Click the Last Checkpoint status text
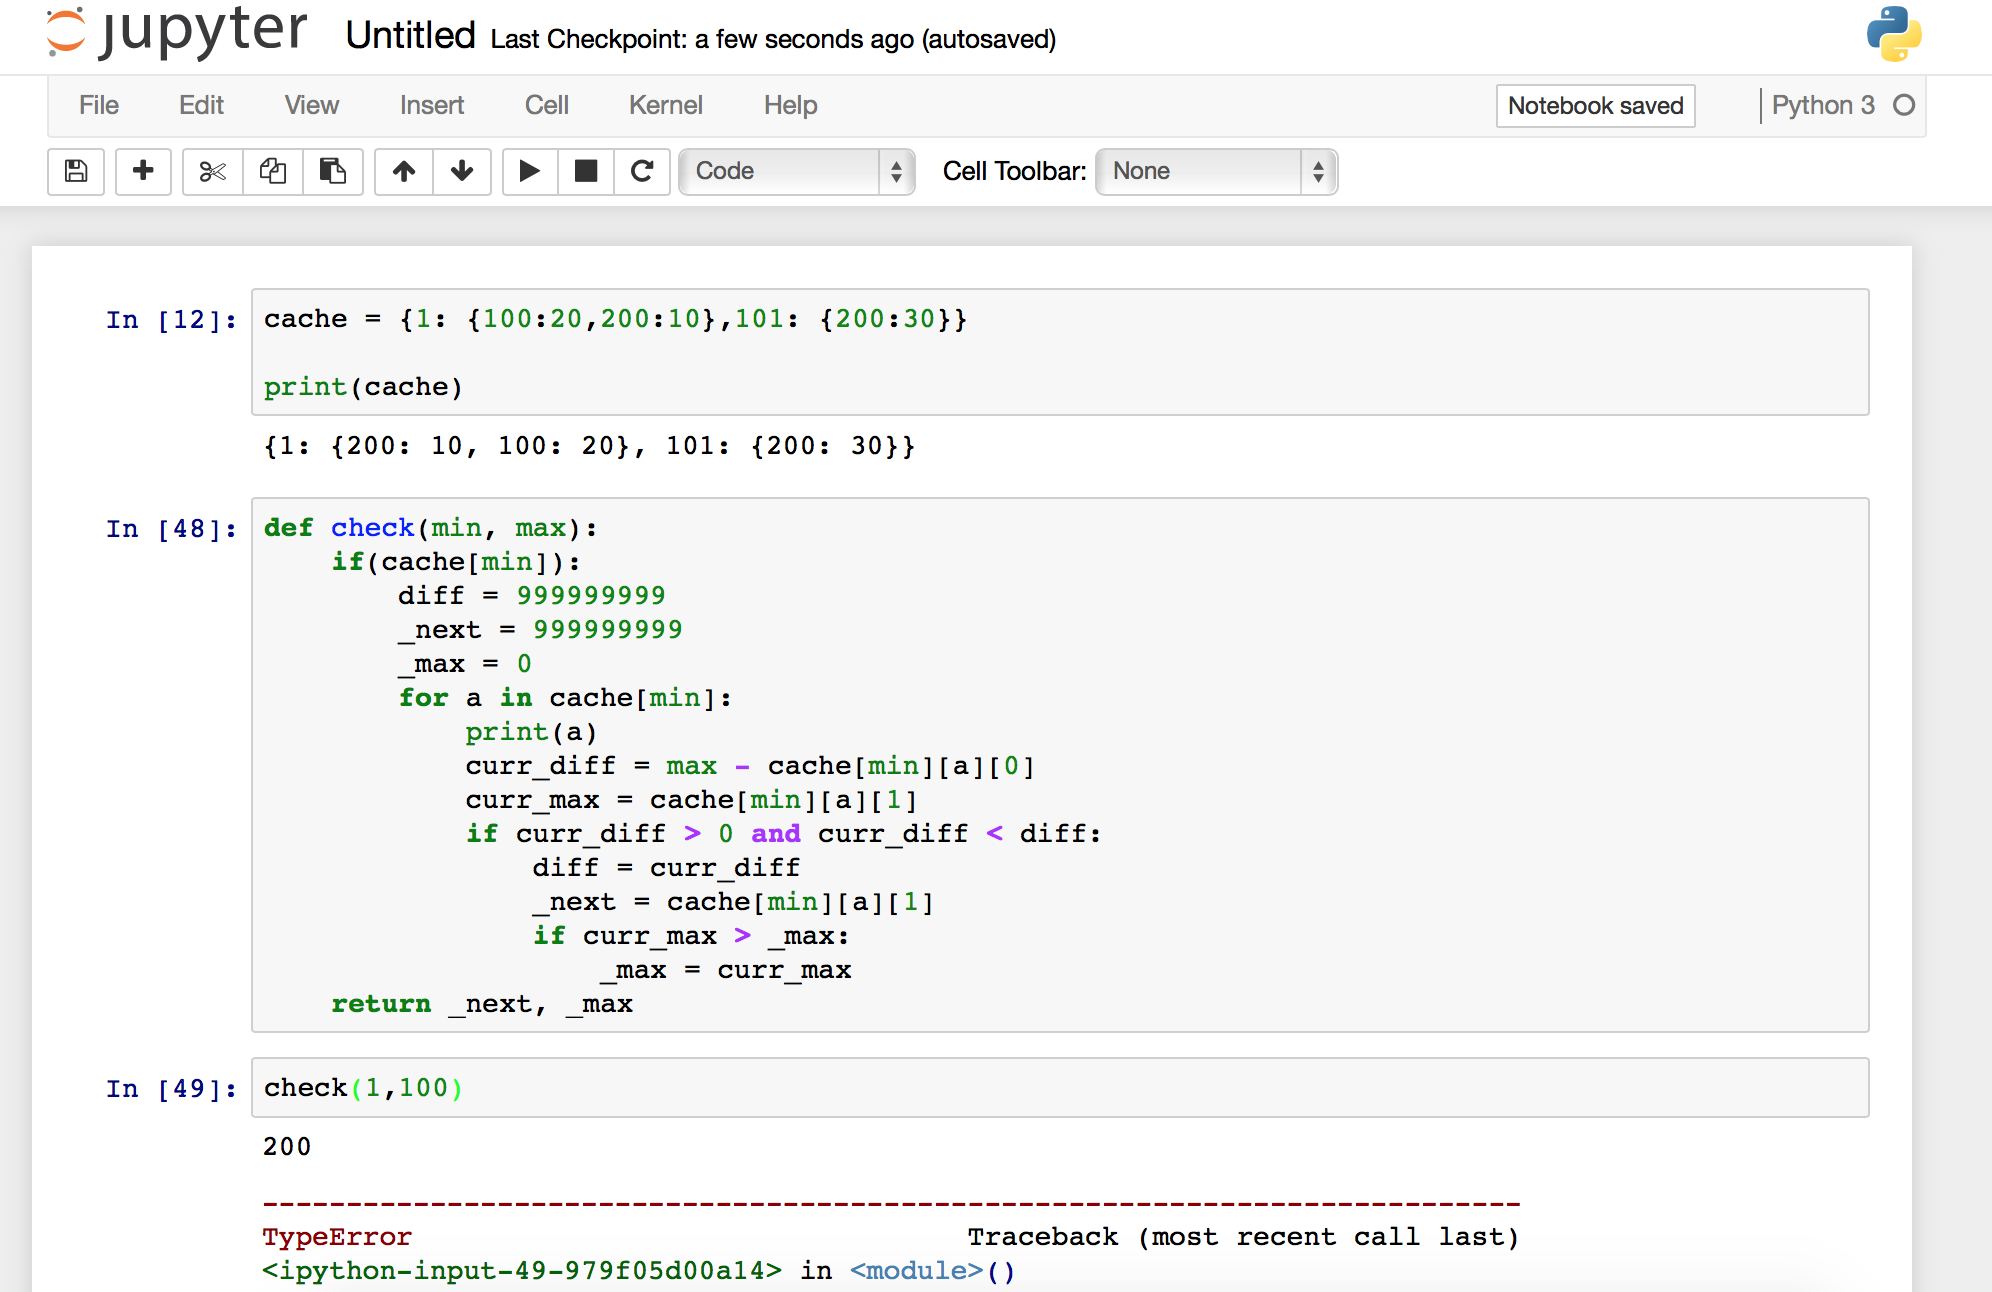 (773, 39)
